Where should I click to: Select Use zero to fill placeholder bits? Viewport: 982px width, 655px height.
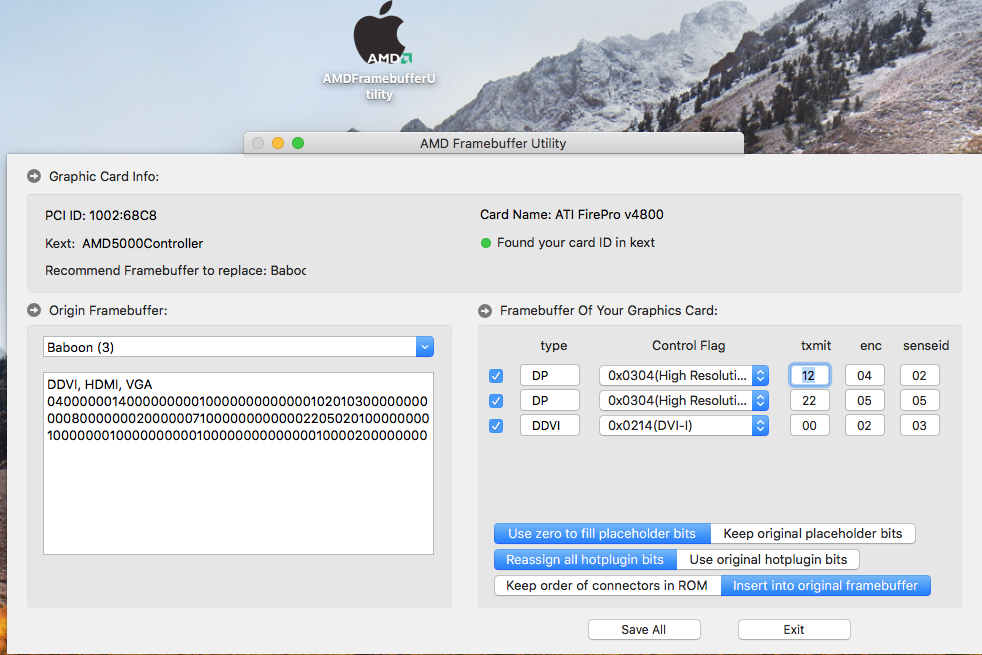pos(602,534)
